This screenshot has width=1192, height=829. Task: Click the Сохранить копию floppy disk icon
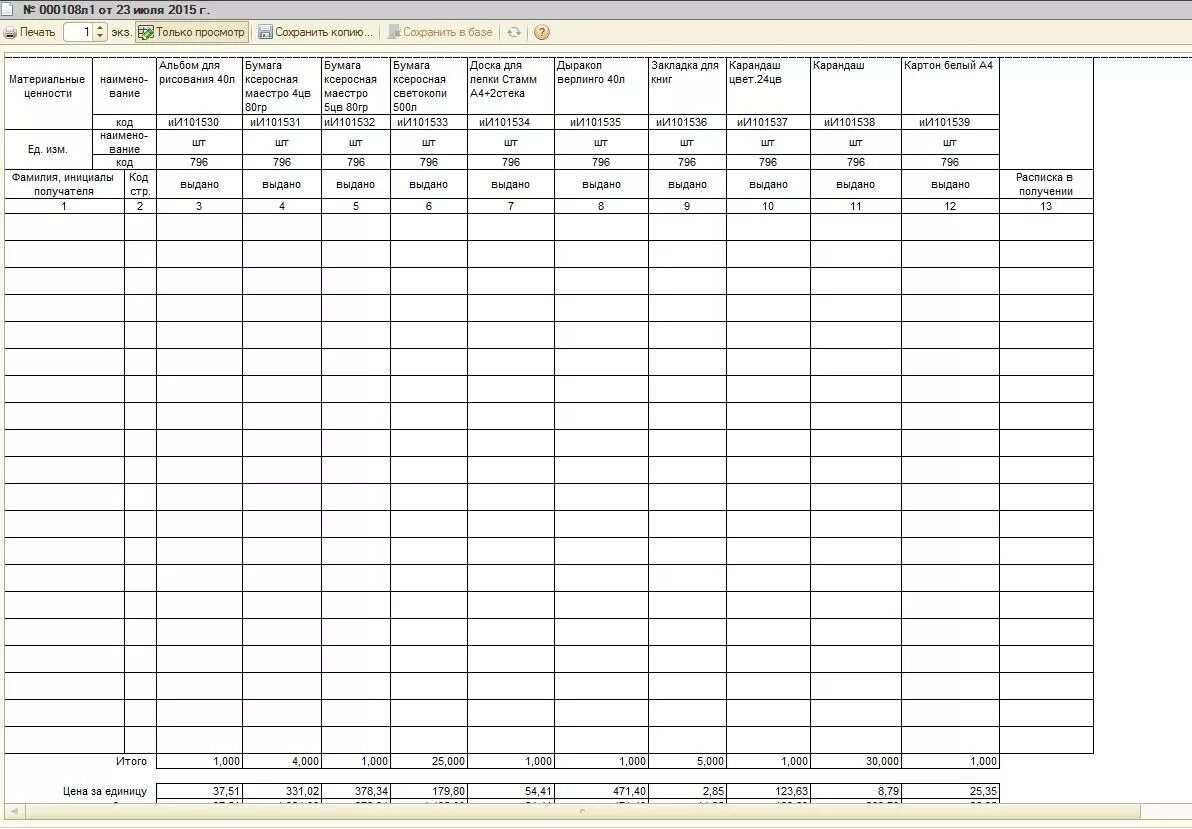265,33
